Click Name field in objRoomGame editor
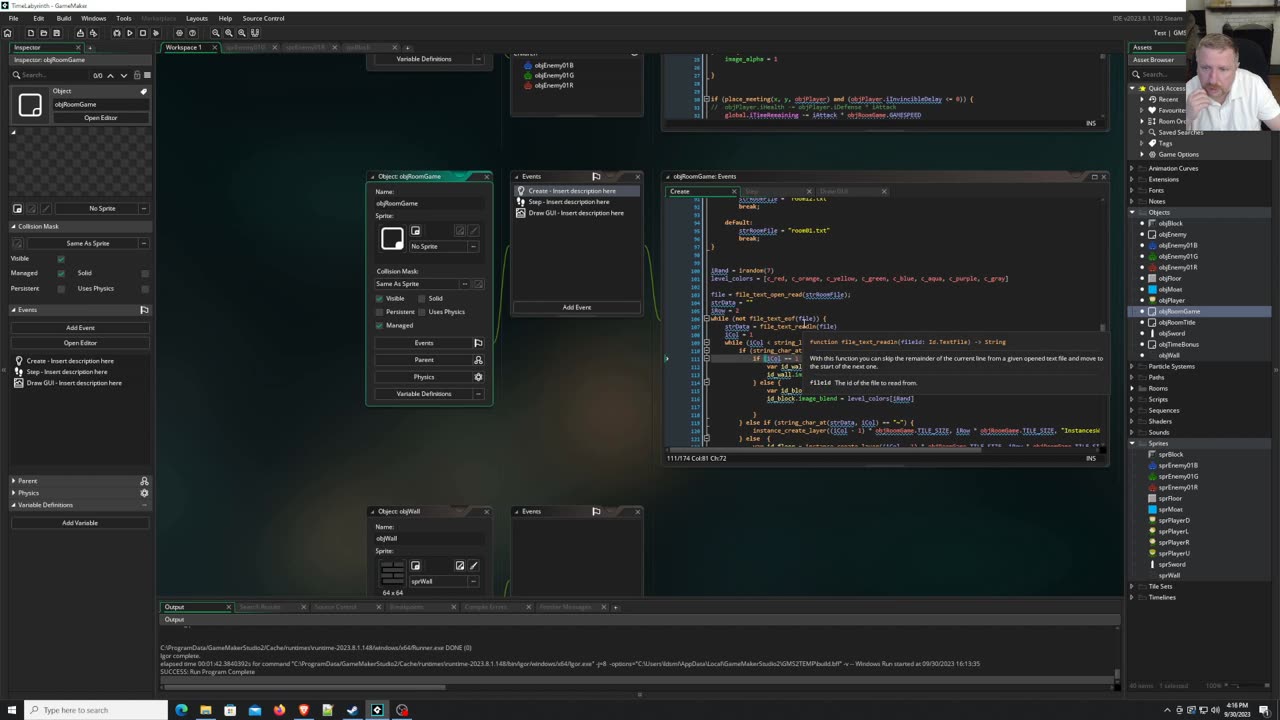 [430, 203]
